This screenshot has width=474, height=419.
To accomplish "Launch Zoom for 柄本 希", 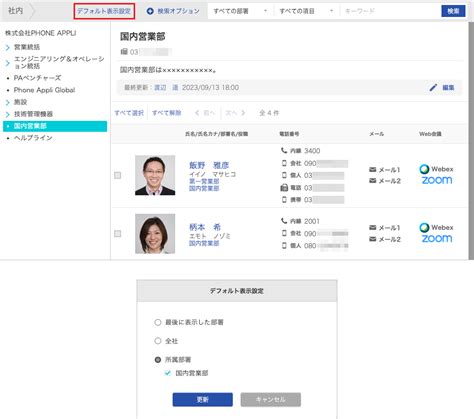I will click(437, 239).
